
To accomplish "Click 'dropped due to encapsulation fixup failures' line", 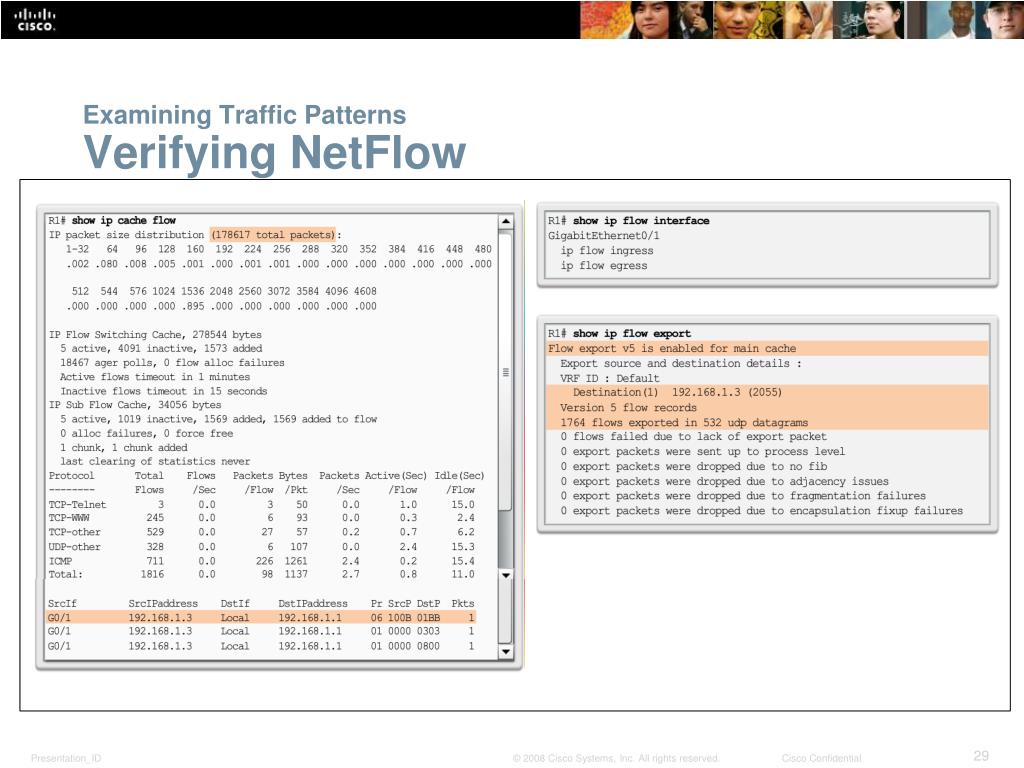I will pos(761,511).
